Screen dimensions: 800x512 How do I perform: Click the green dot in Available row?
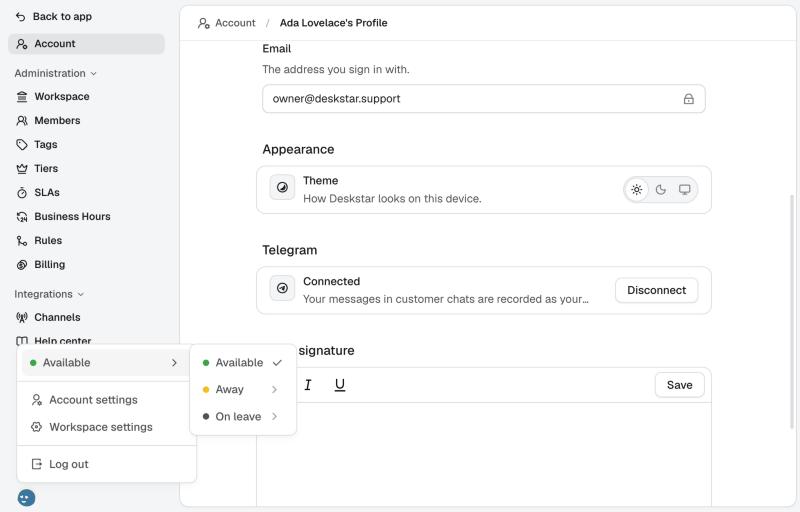pyautogui.click(x=33, y=363)
